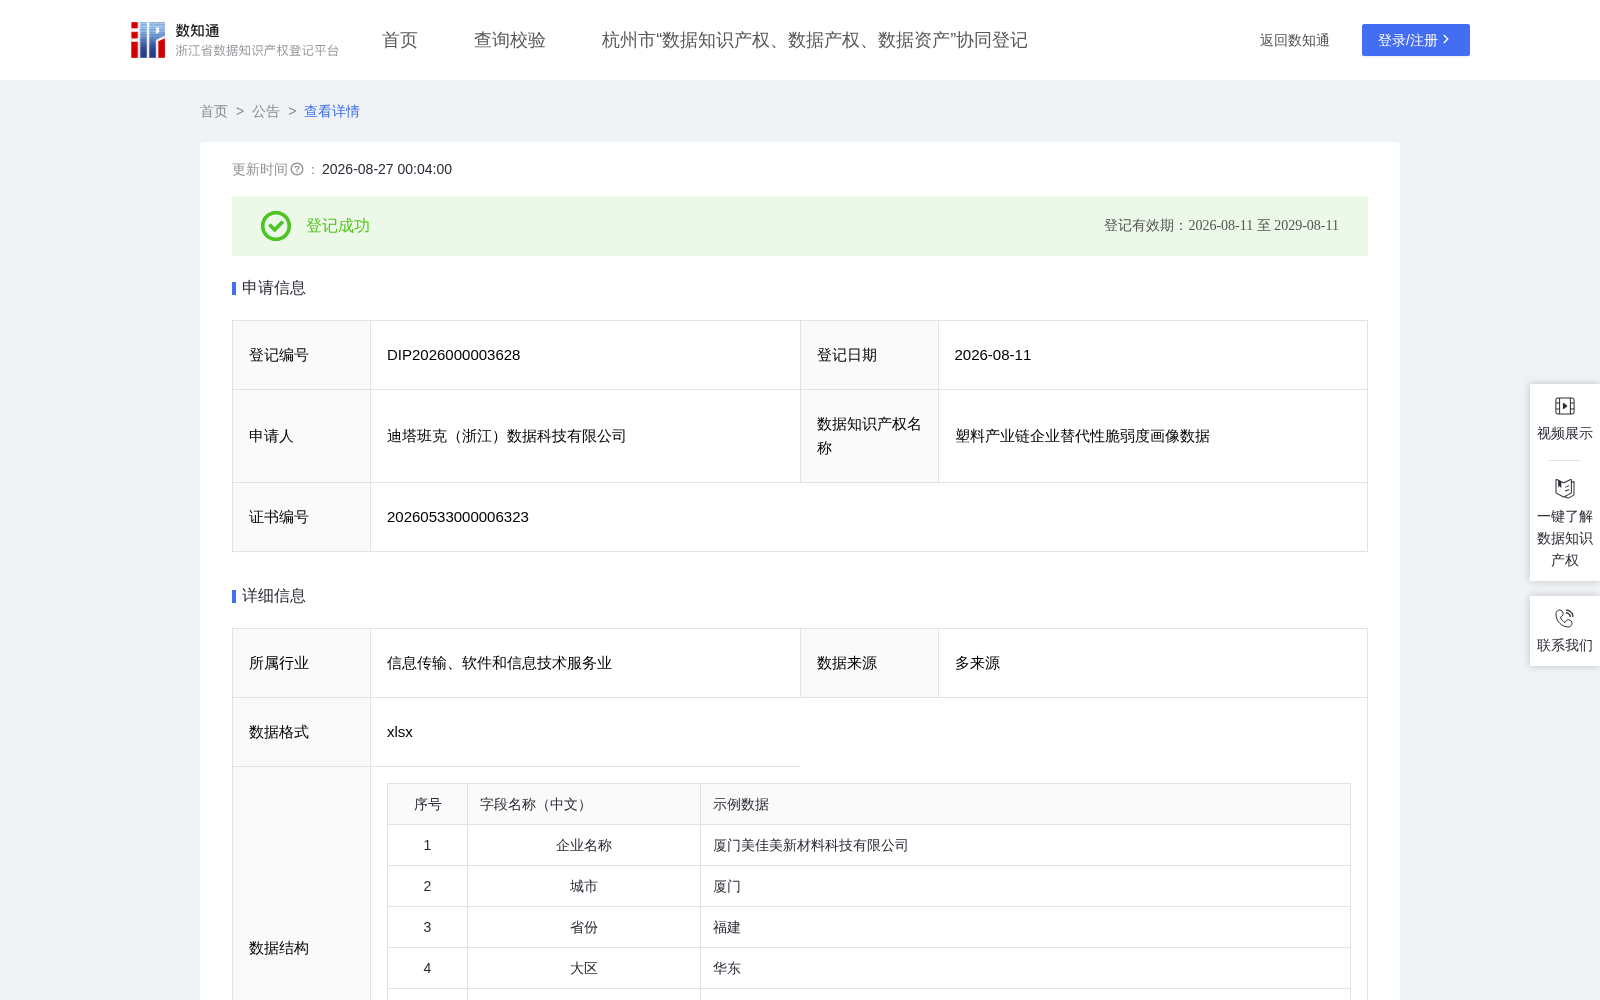Select applicant 迪塔班克（浙江）数据科技有限公司
The height and width of the screenshot is (1000, 1600).
[x=506, y=436]
